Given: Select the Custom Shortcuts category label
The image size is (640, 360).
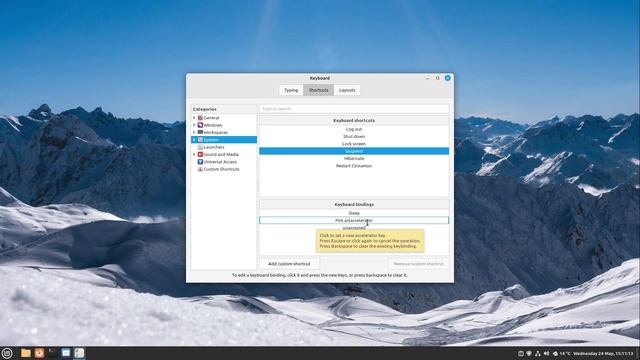Looking at the screenshot, I should click(x=221, y=169).
